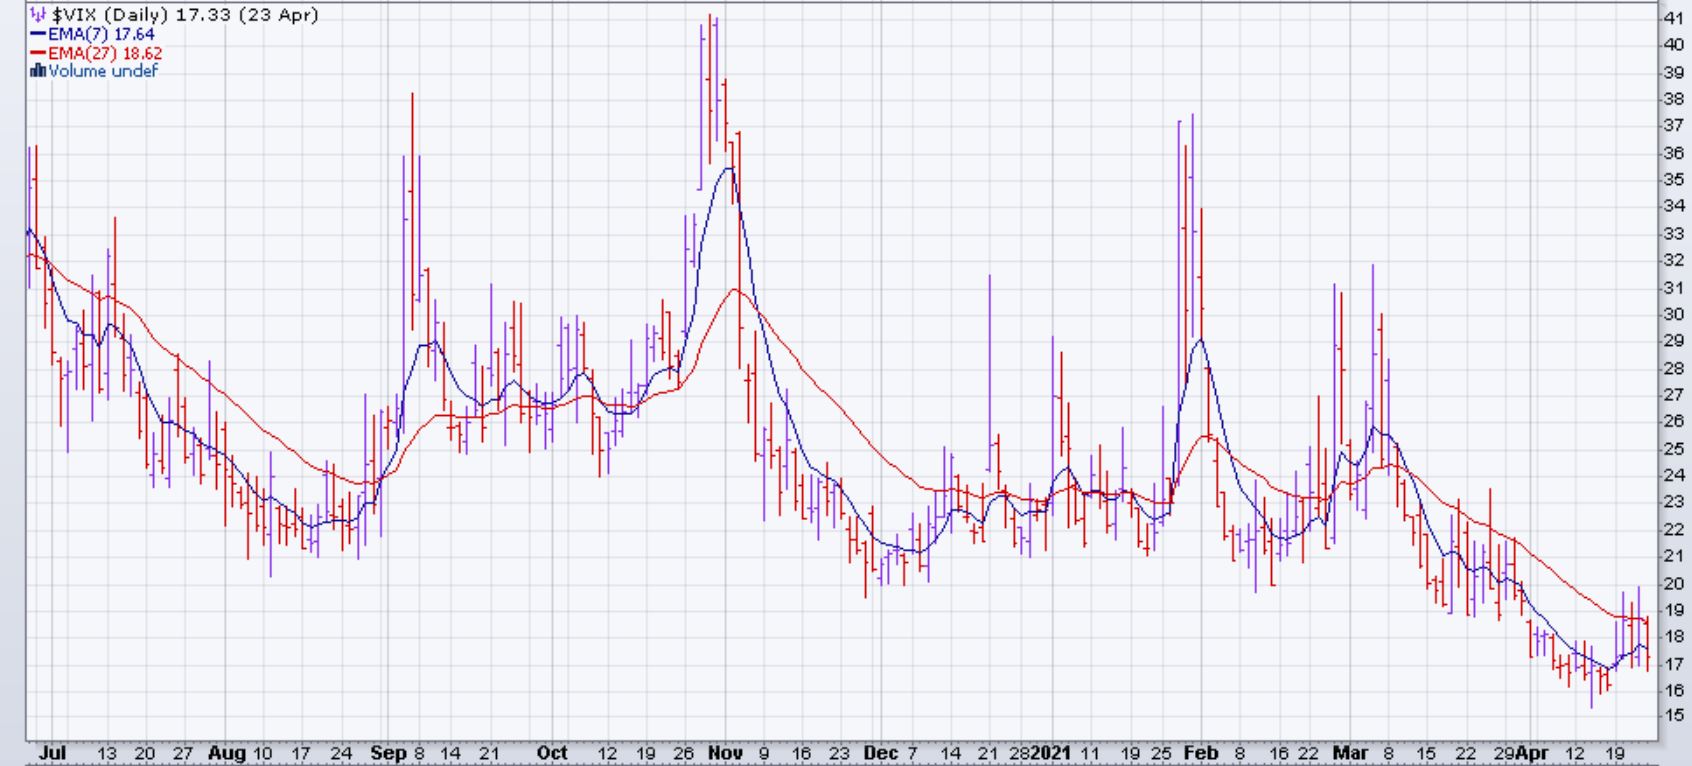Click the $VIX chart type icon in legend
The height and width of the screenshot is (766, 1692).
(x=39, y=15)
